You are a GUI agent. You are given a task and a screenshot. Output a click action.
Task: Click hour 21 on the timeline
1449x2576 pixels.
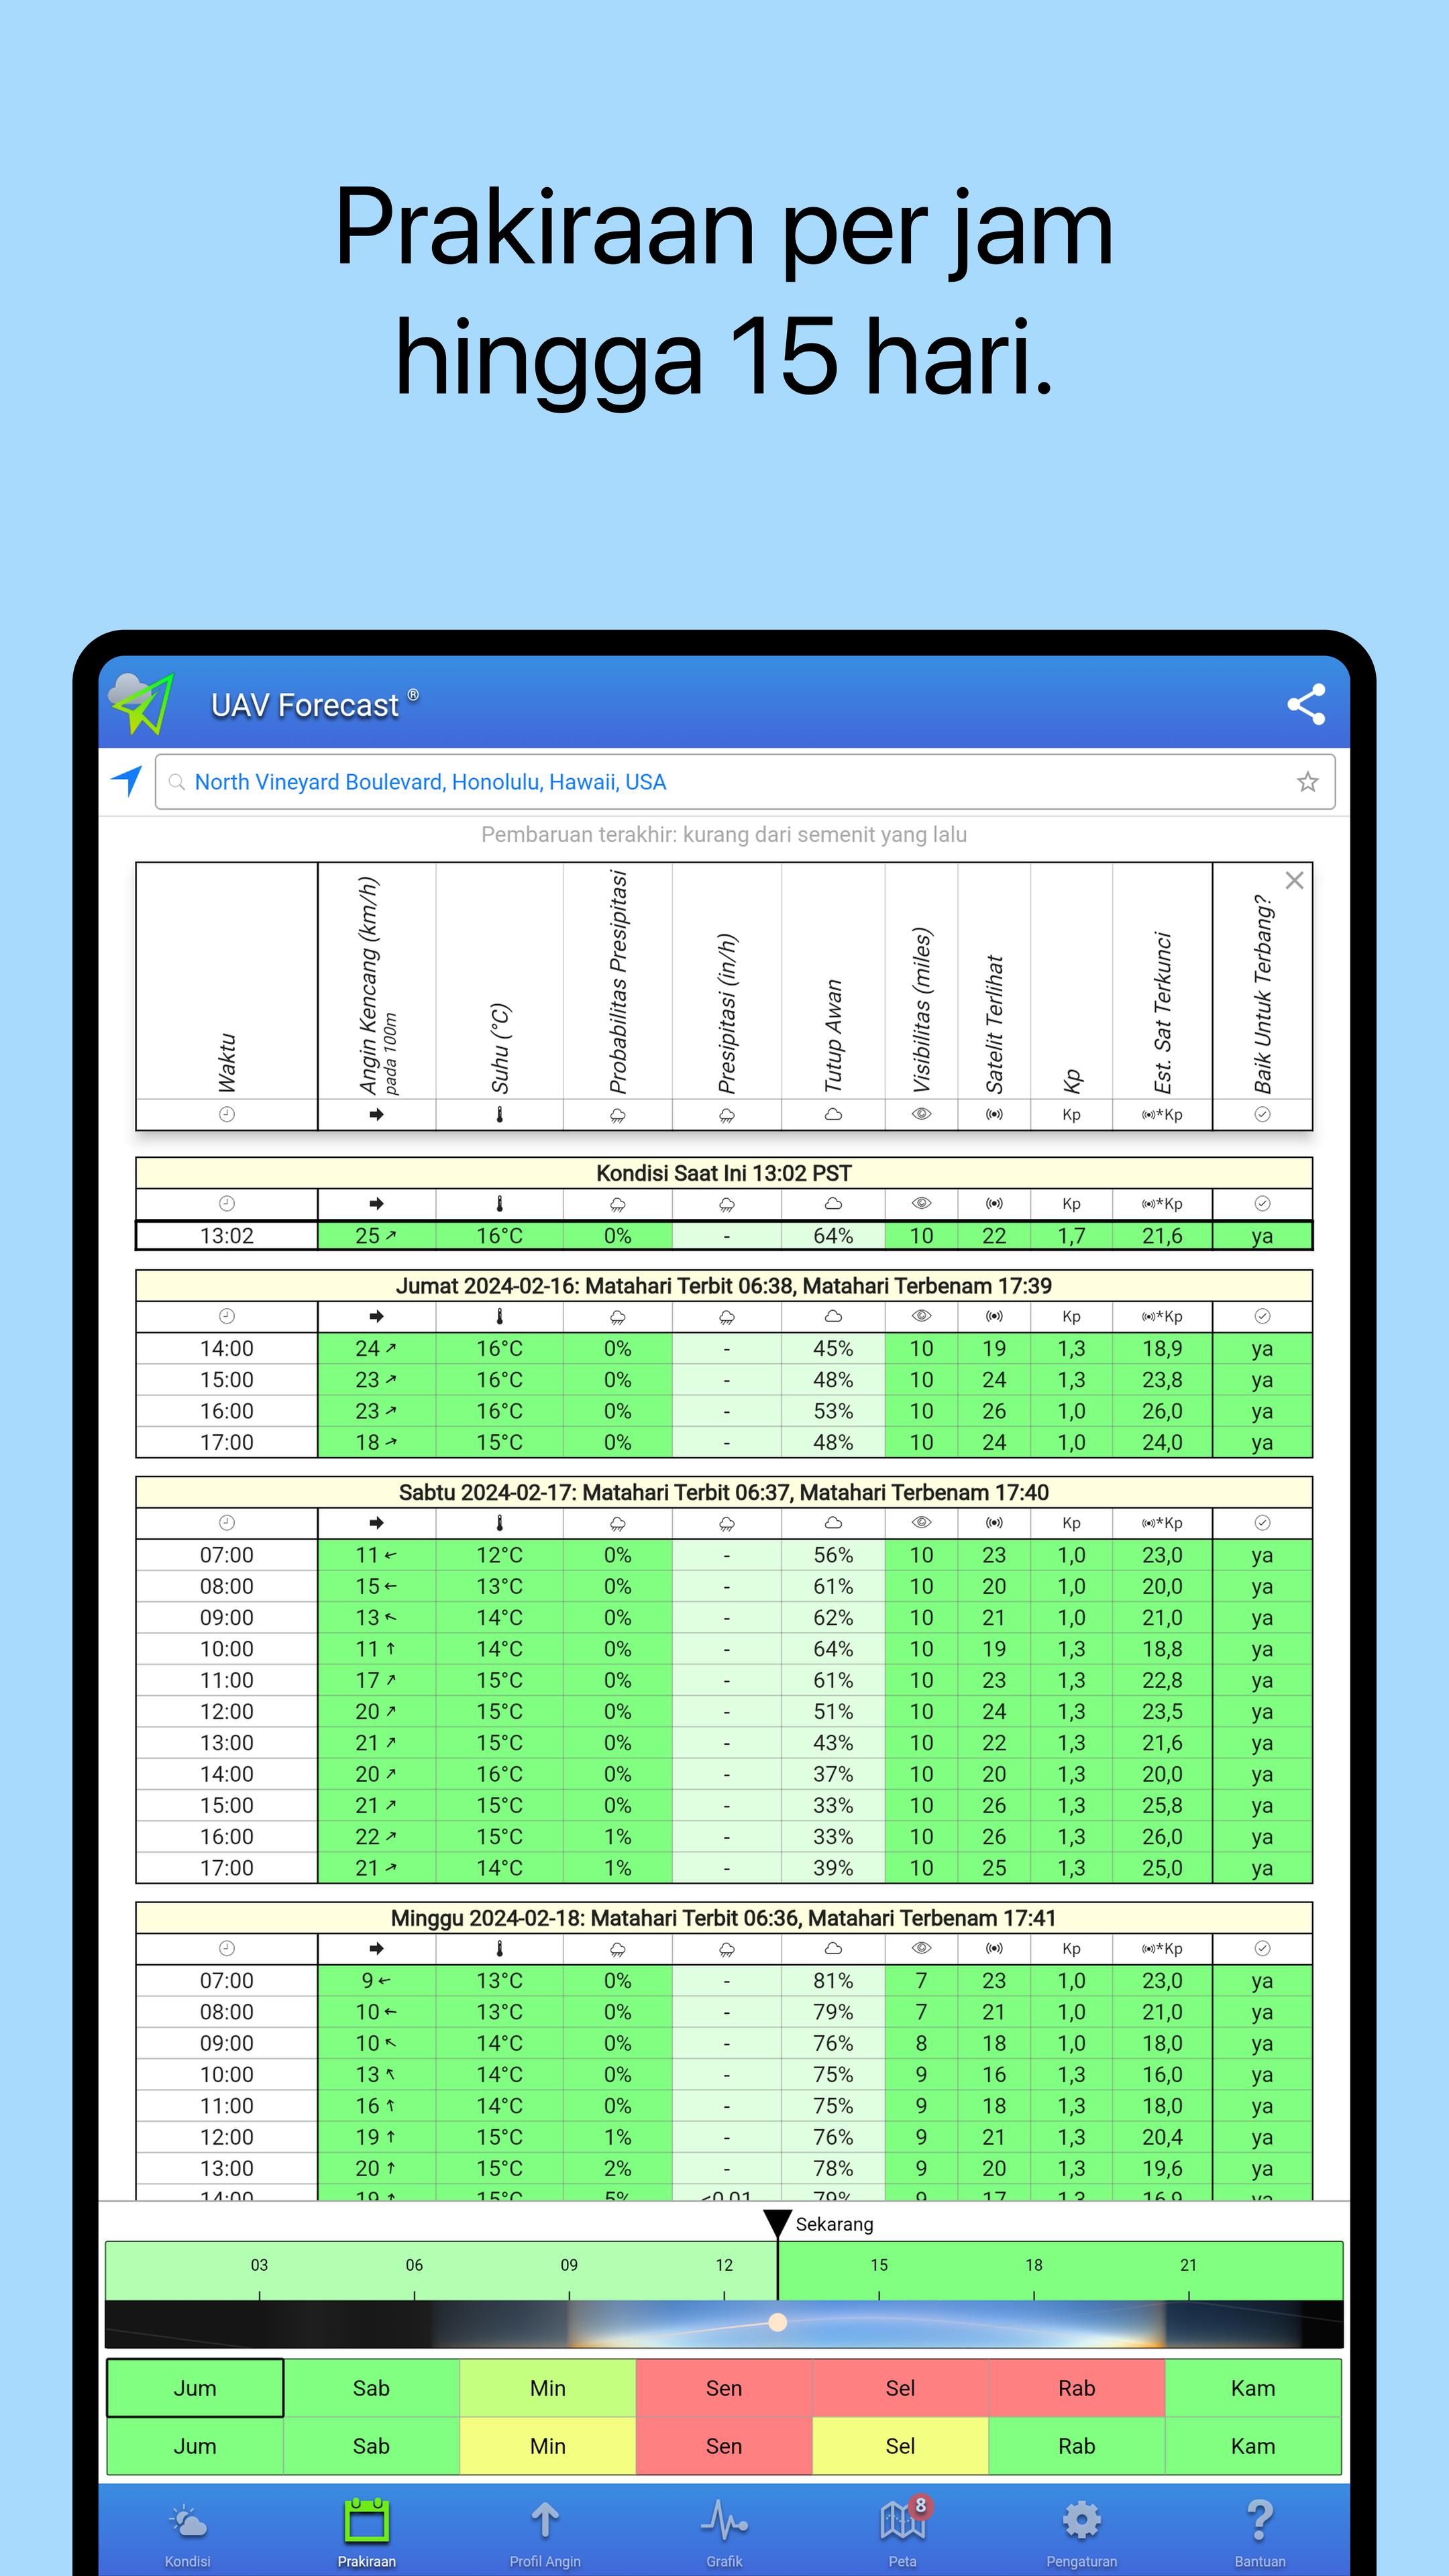coord(1188,2265)
